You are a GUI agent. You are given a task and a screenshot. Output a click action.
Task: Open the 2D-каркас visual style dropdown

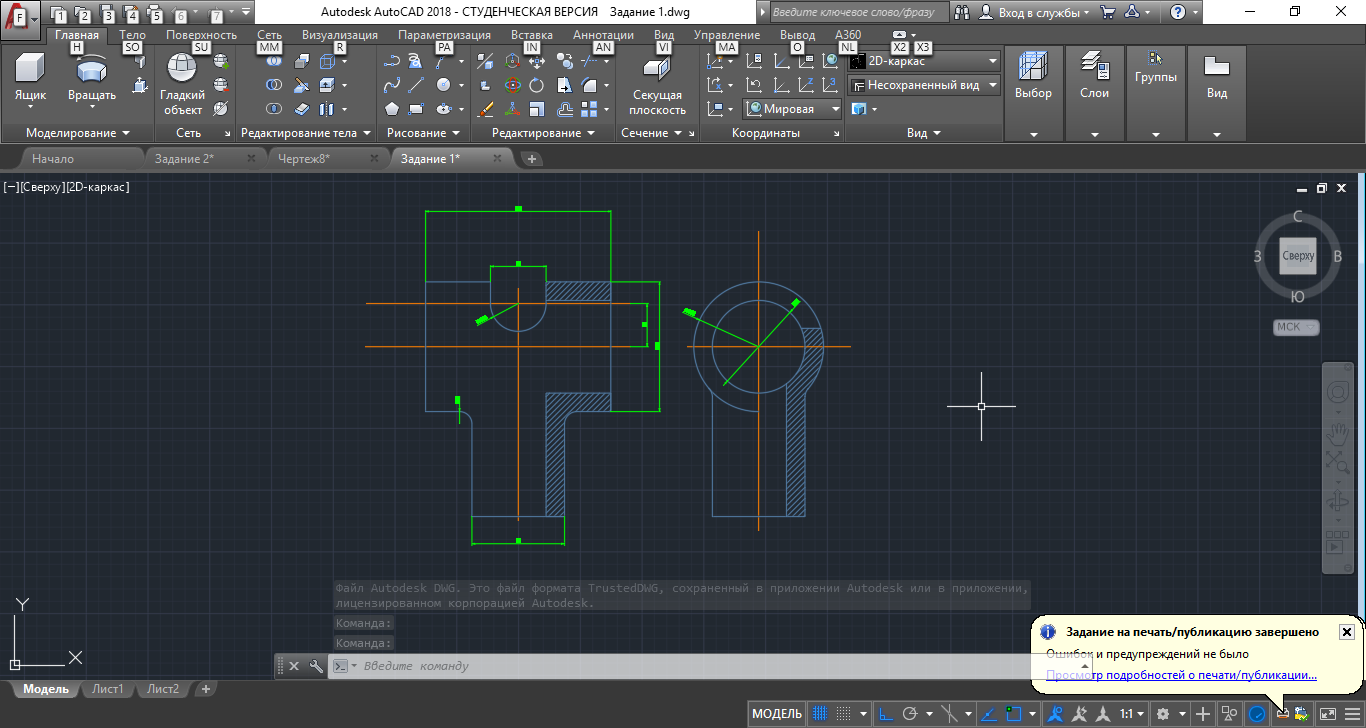(993, 61)
